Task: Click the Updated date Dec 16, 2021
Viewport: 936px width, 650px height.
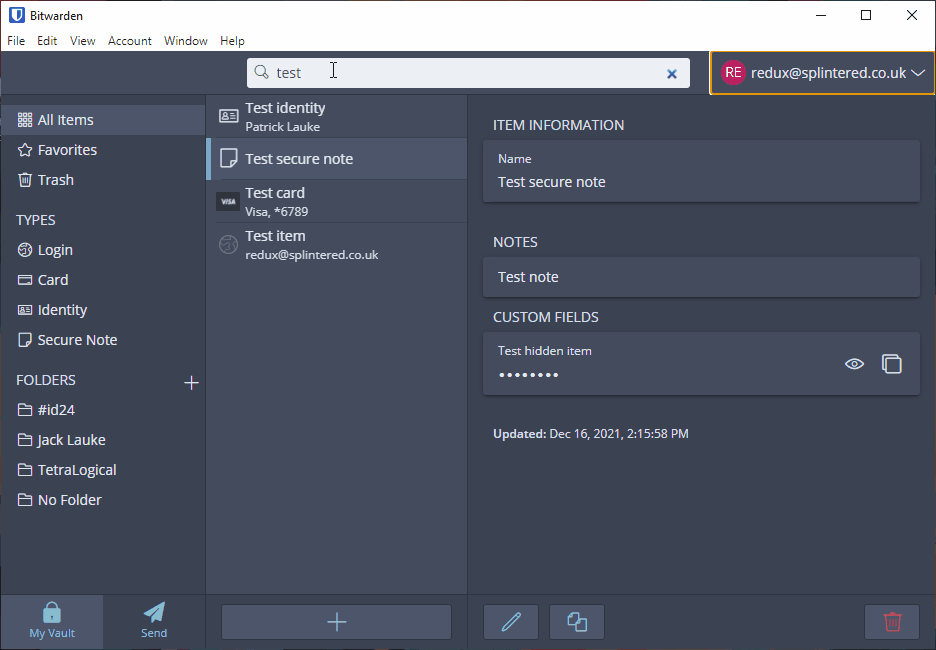Action: 619,434
